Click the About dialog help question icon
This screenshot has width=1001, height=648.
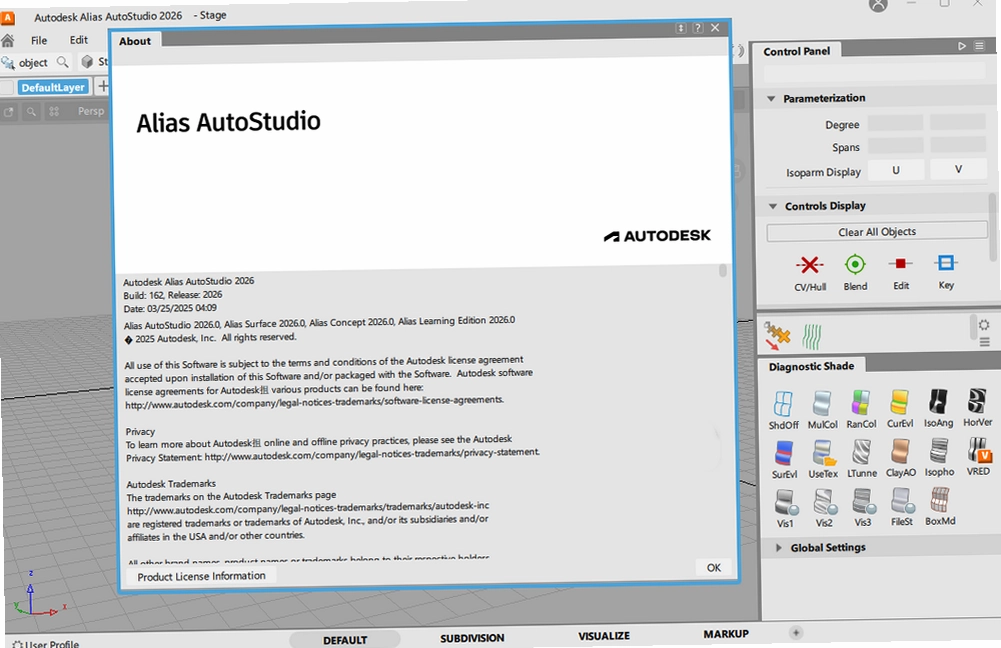pos(698,28)
